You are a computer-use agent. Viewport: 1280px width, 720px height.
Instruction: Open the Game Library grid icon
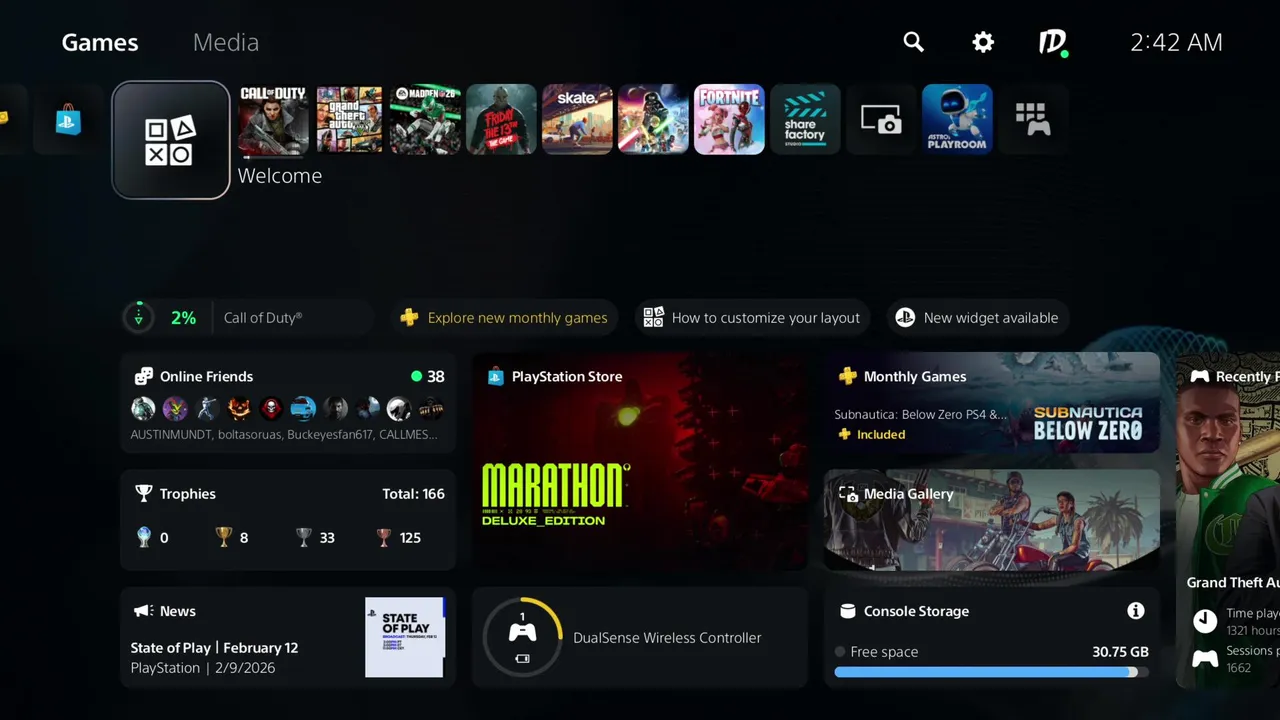pos(1033,119)
